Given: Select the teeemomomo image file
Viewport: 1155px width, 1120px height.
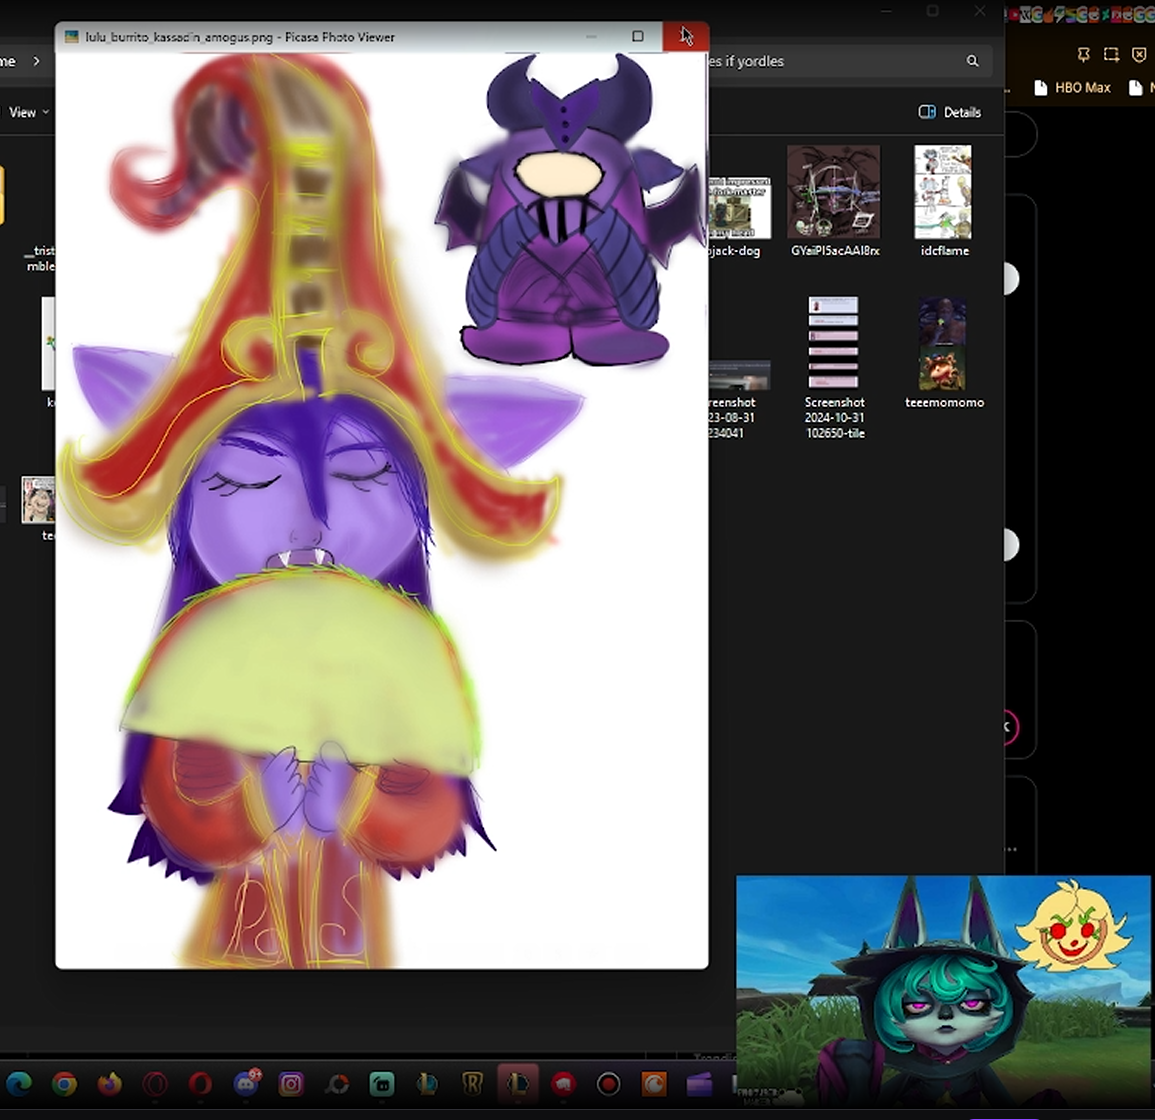Looking at the screenshot, I should (944, 354).
